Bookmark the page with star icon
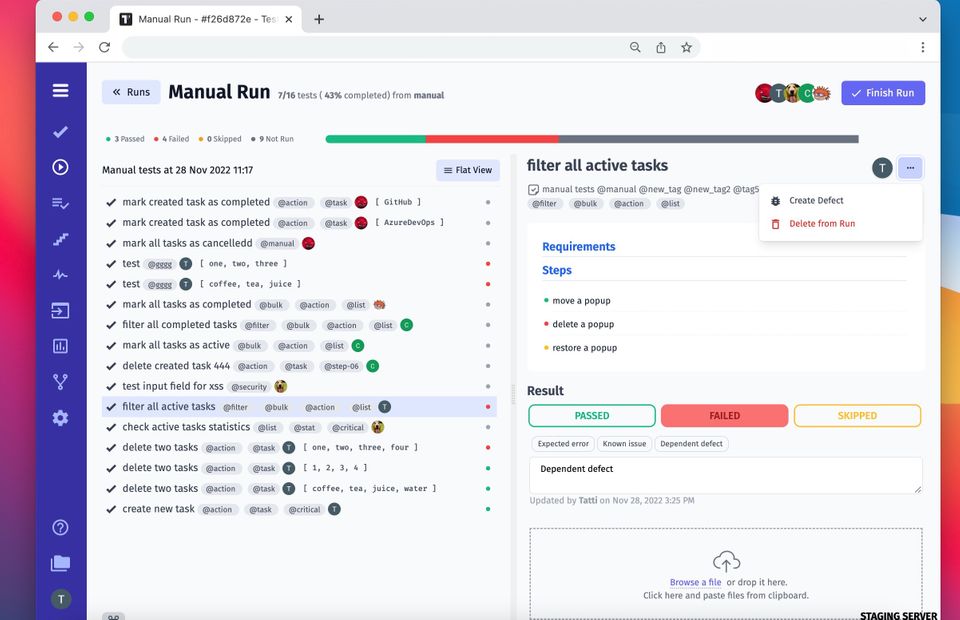The image size is (960, 620). tap(686, 47)
